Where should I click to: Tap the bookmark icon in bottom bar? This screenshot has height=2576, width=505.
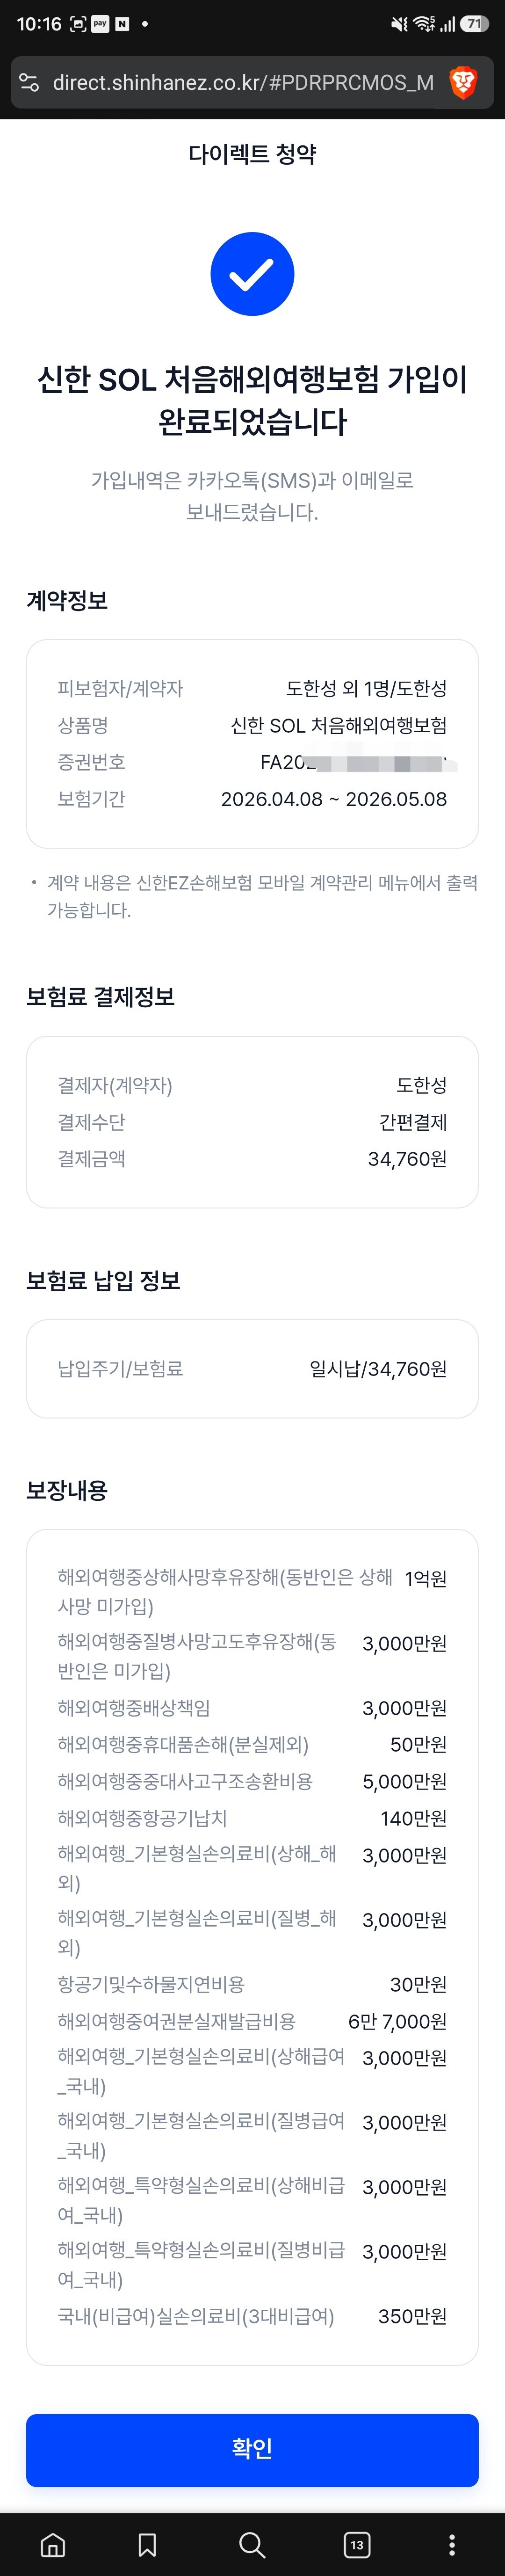point(147,2544)
